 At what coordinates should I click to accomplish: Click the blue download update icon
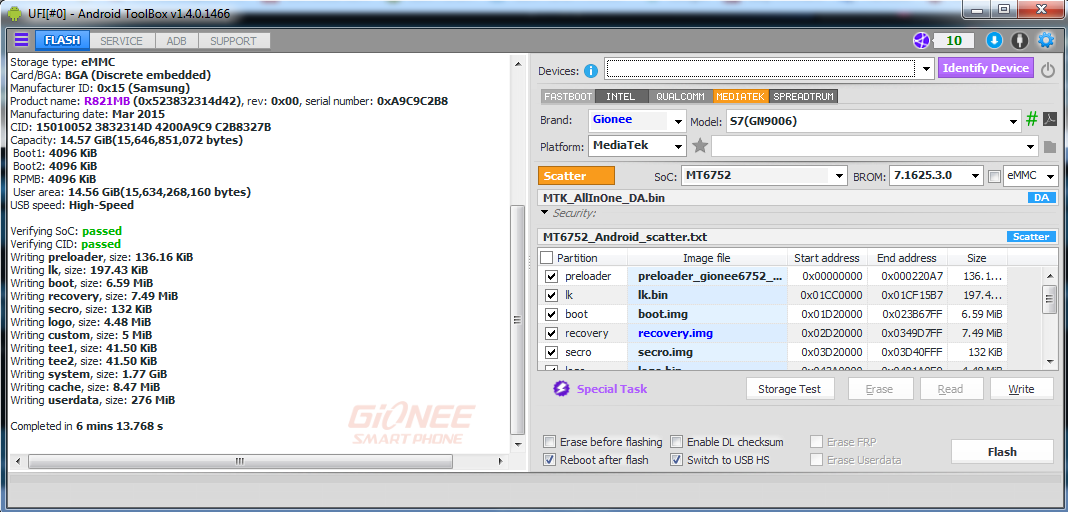(994, 41)
